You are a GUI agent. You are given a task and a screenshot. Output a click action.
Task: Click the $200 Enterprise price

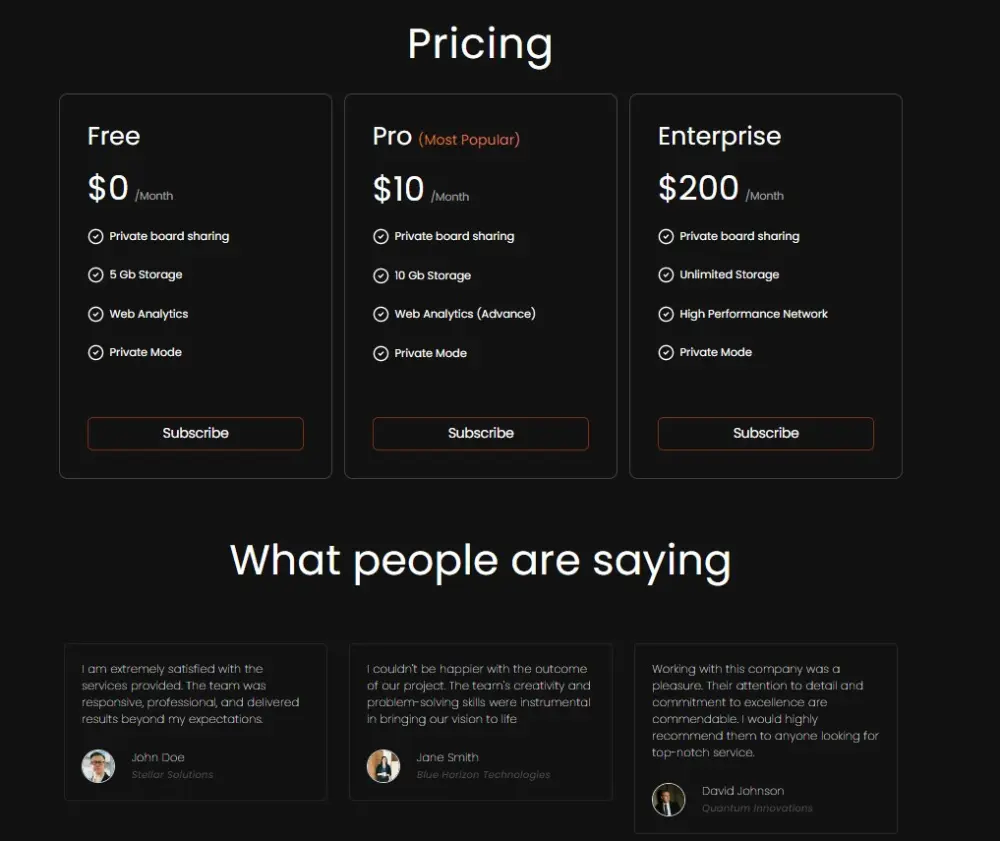pos(698,188)
